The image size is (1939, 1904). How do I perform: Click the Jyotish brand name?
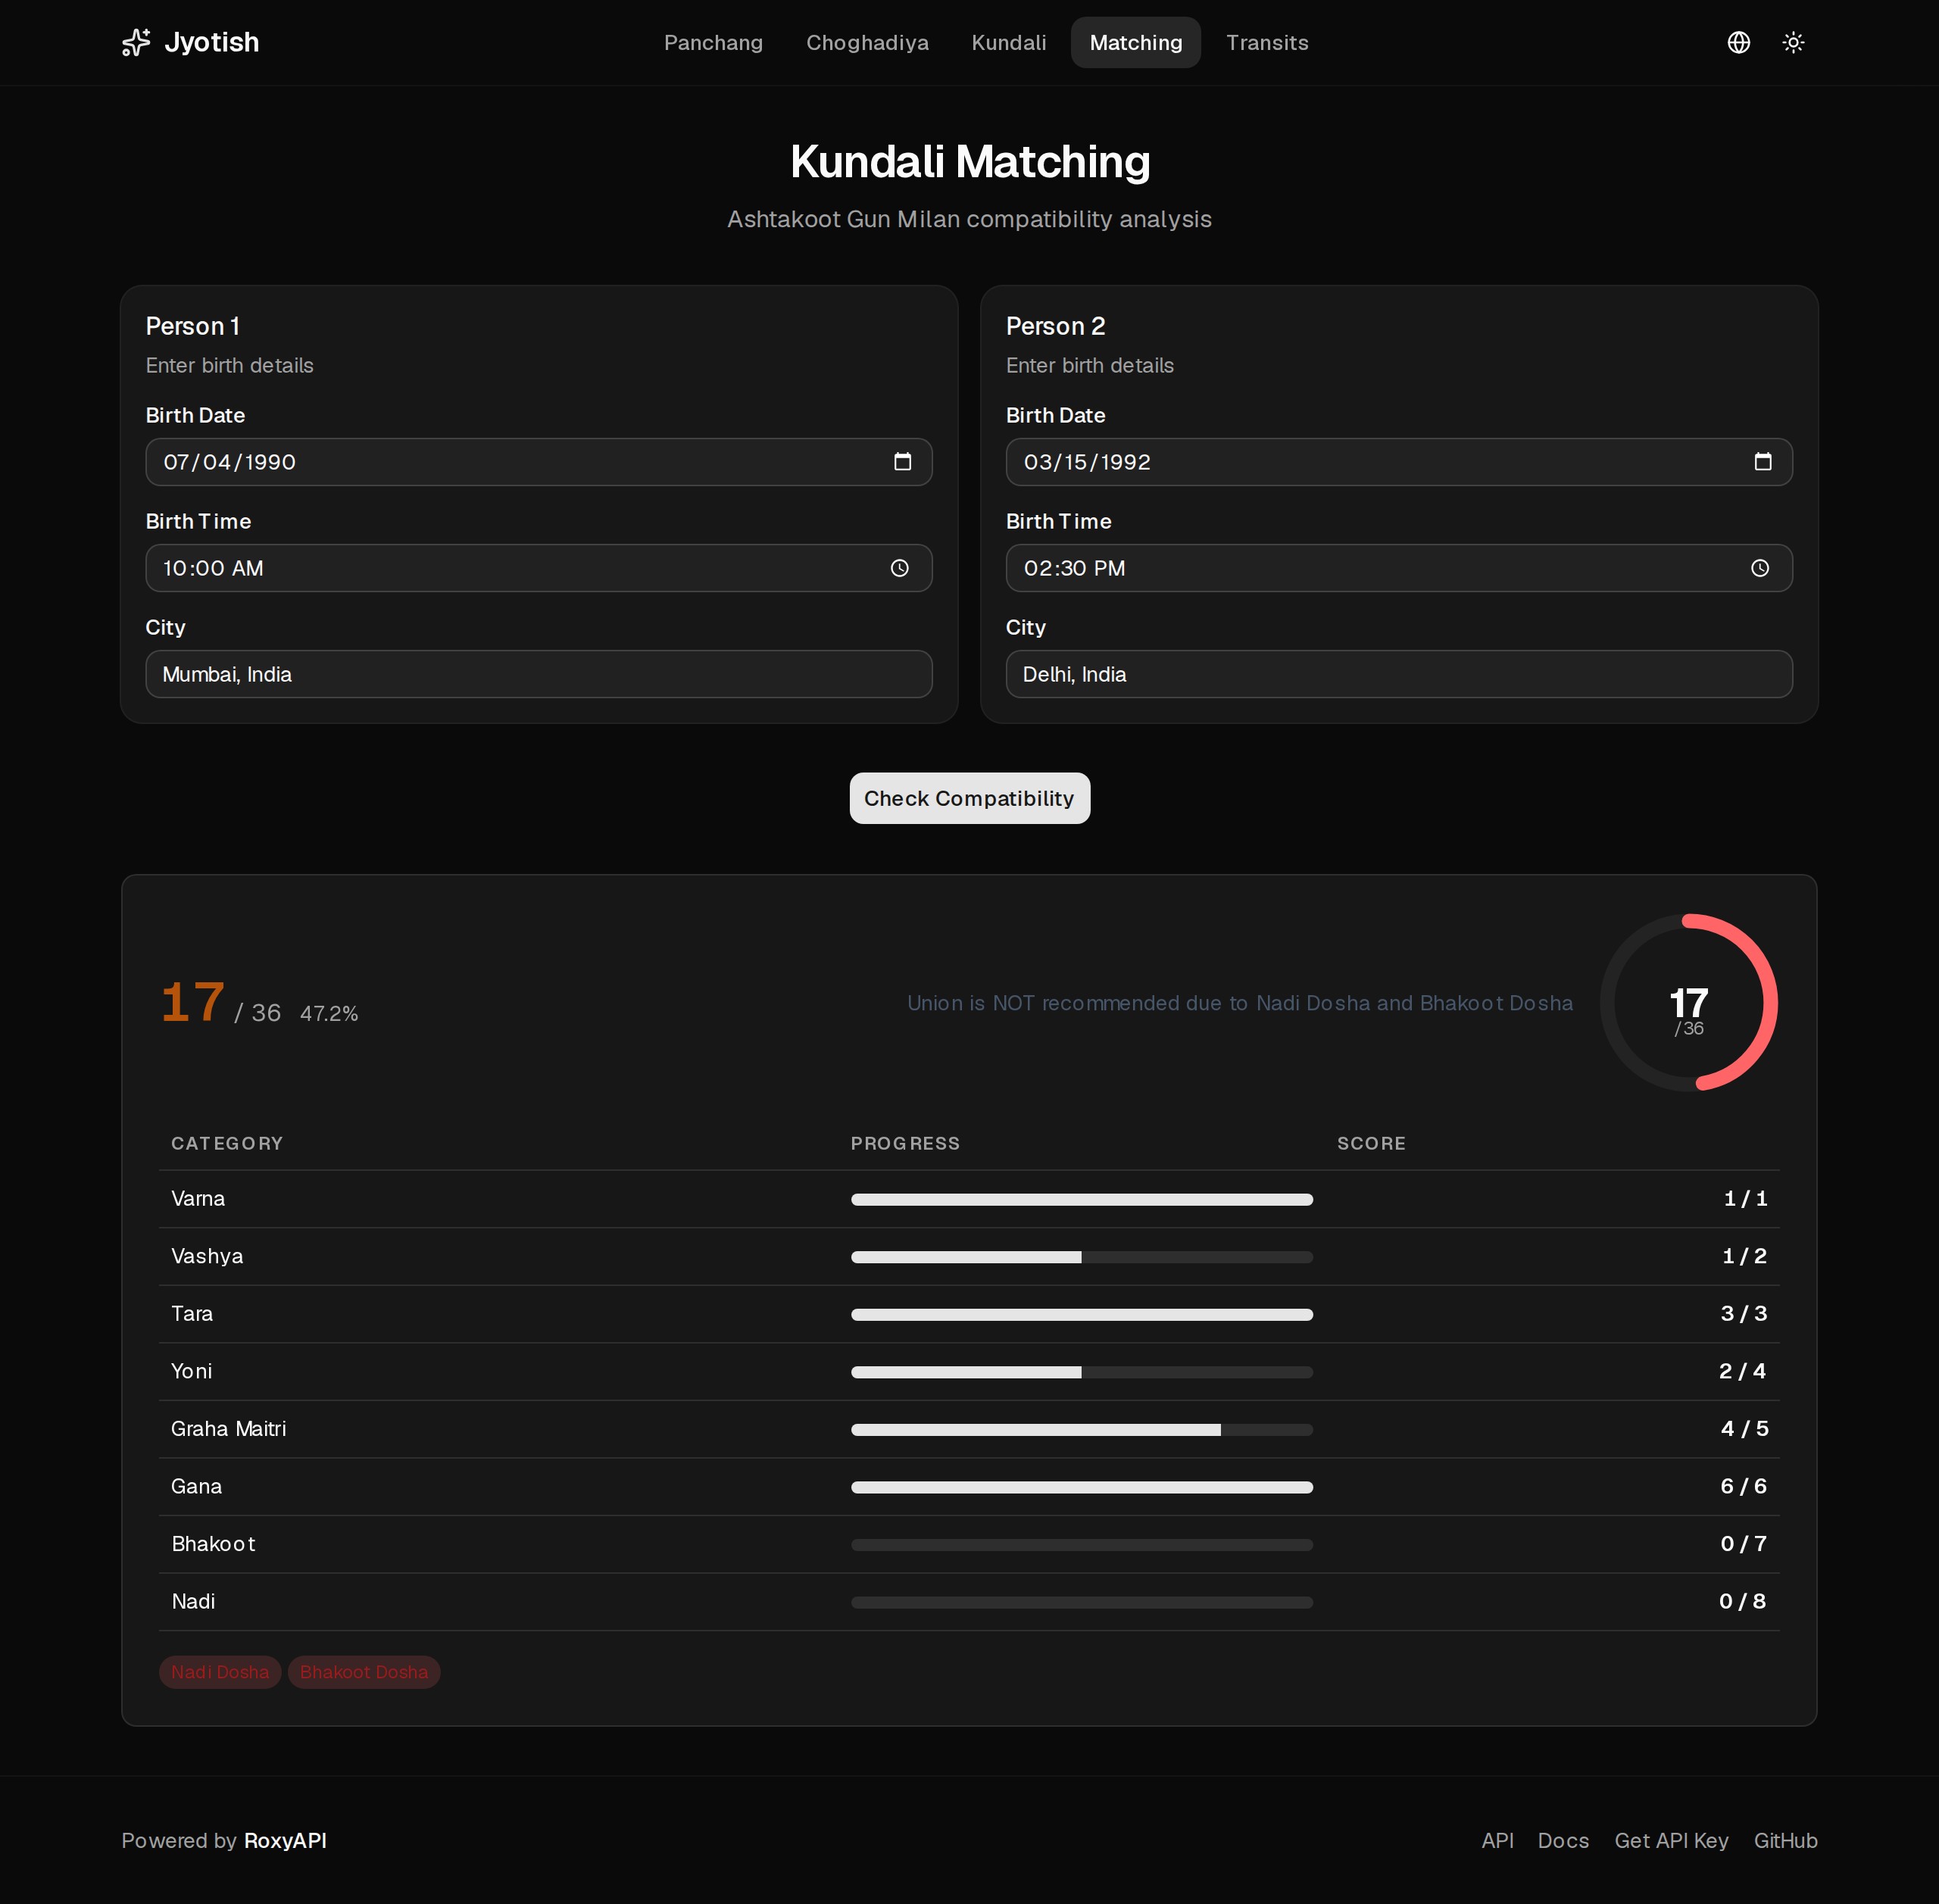(x=211, y=42)
